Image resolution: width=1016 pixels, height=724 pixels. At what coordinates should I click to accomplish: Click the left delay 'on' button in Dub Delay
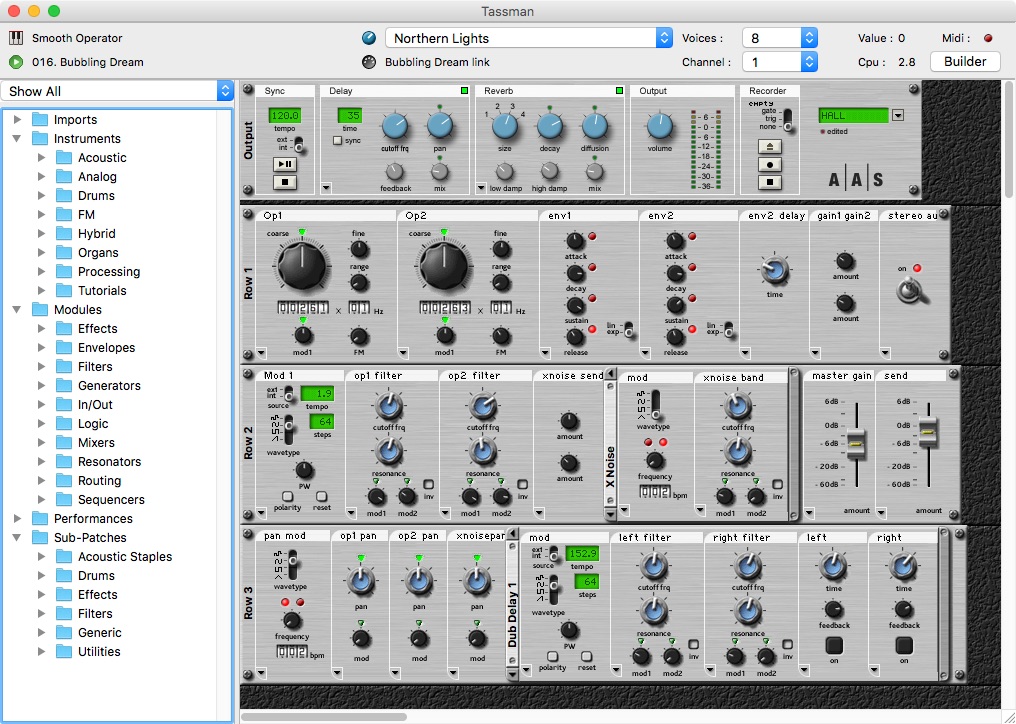pos(834,645)
